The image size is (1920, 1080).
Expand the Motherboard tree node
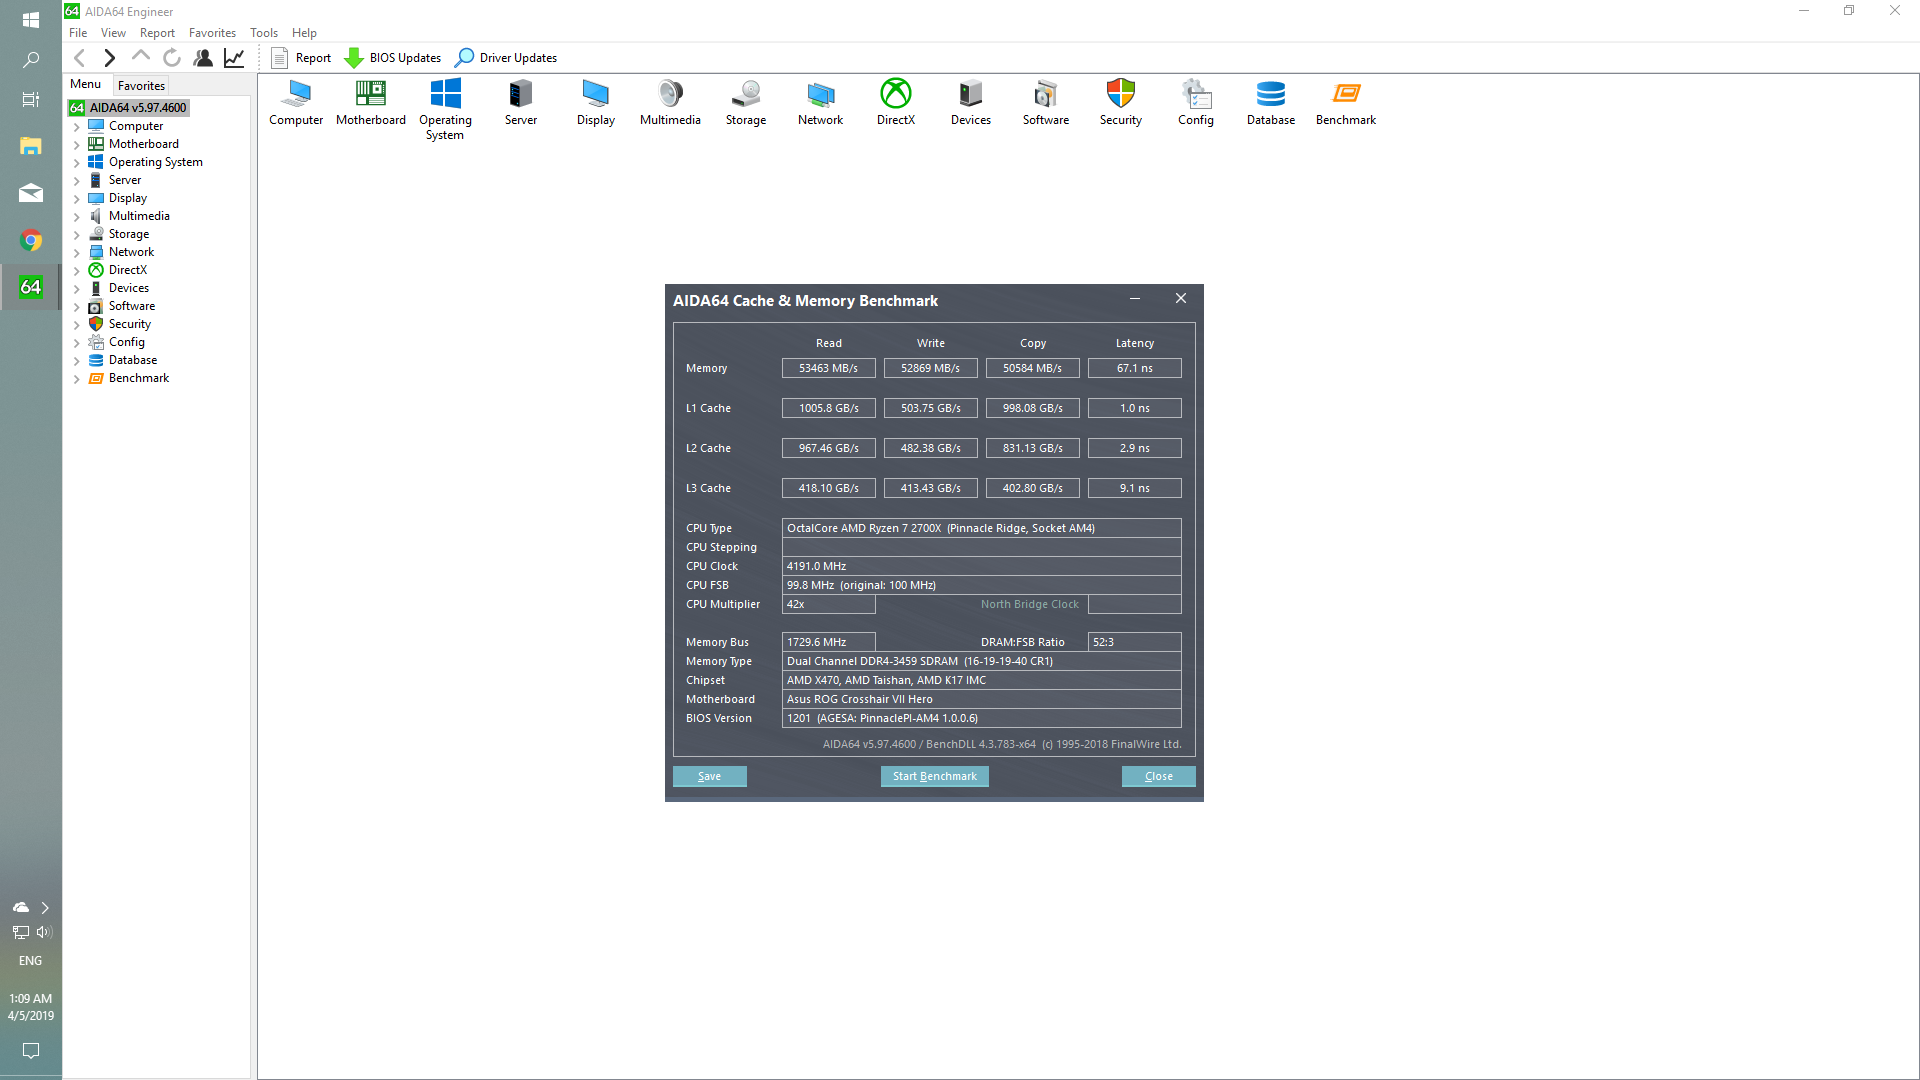(x=76, y=145)
